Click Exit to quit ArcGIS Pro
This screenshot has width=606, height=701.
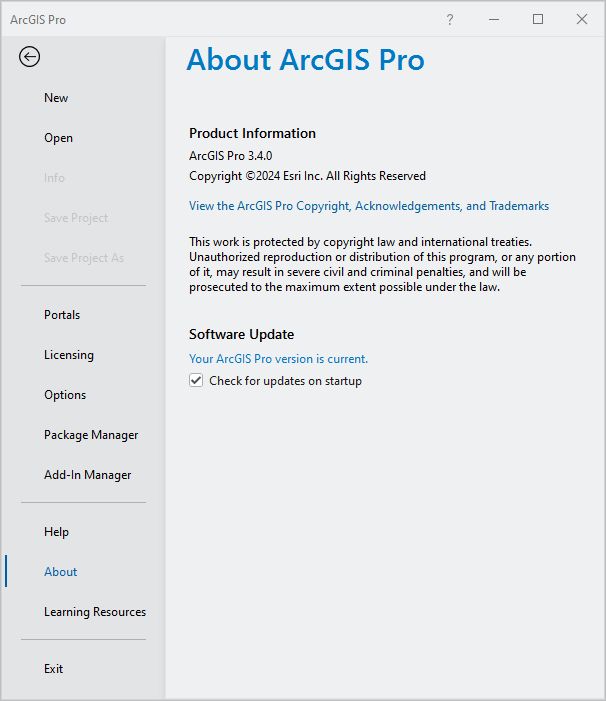pos(53,669)
